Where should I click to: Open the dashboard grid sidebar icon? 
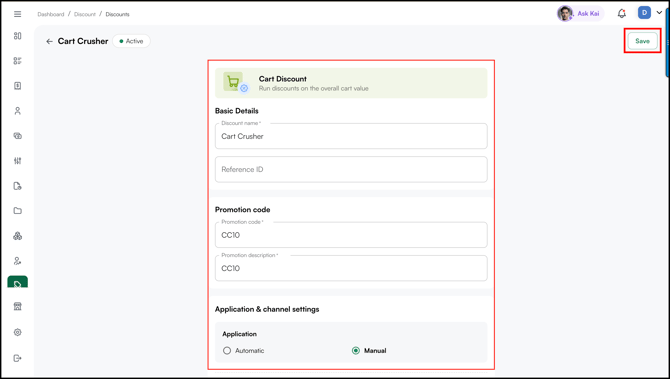click(x=18, y=36)
